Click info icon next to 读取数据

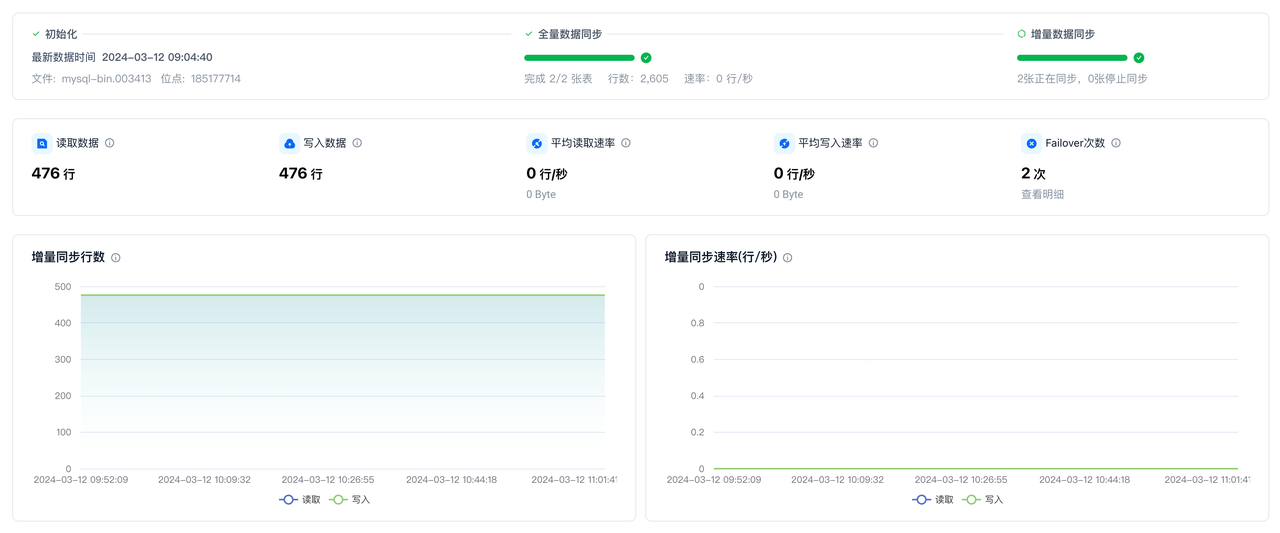pos(110,143)
